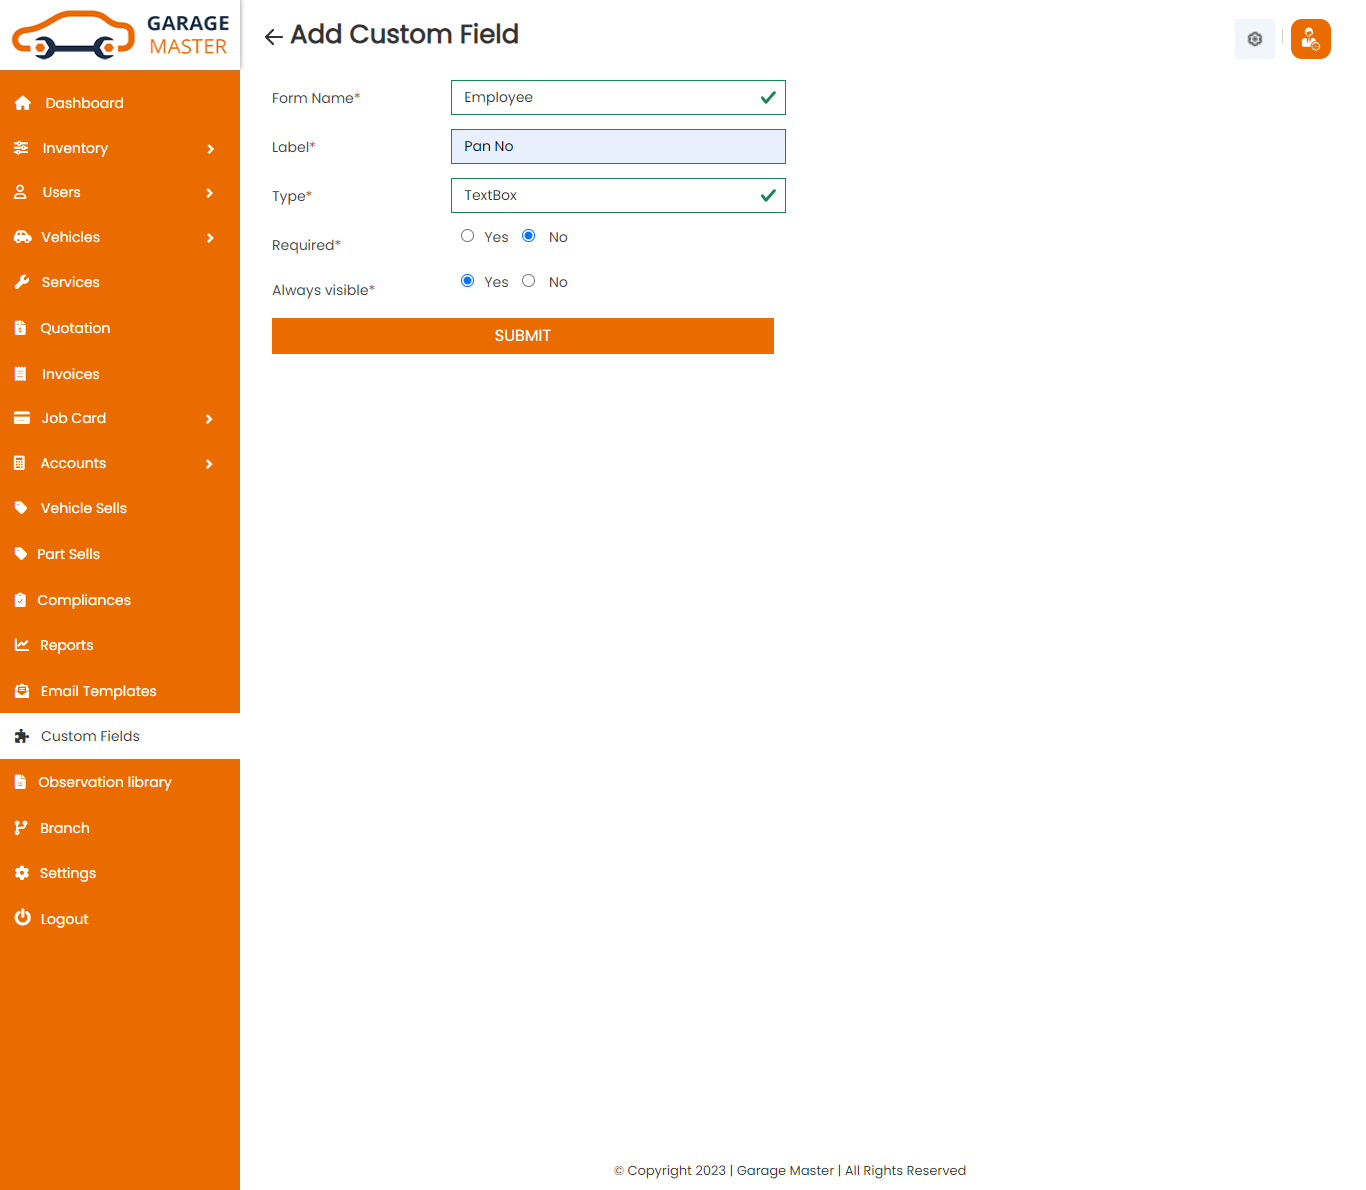Expand the Job Card menu
Screen dimensions: 1366x1190
210,419
